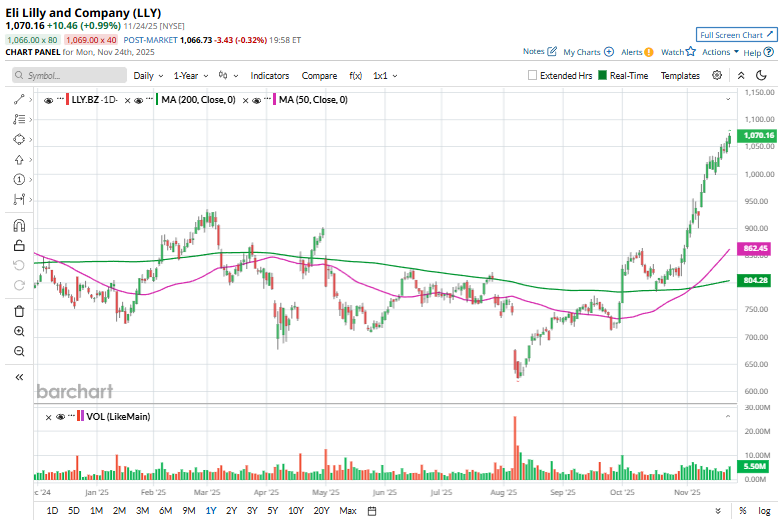Enable the Extended Hrs checkbox
The image size is (780, 523).
pos(533,76)
